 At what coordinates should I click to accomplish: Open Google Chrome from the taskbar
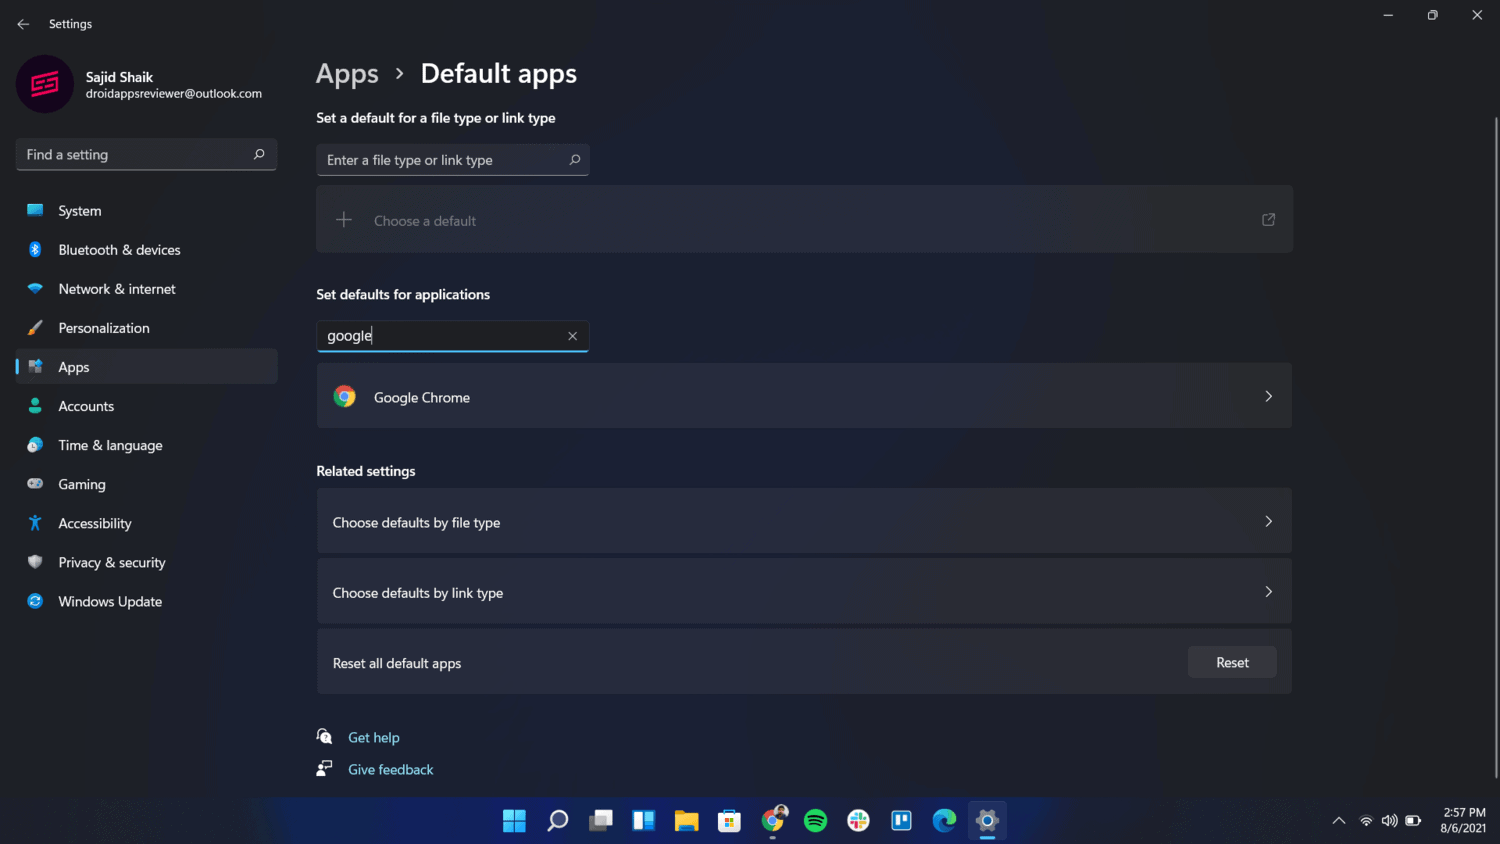point(773,821)
